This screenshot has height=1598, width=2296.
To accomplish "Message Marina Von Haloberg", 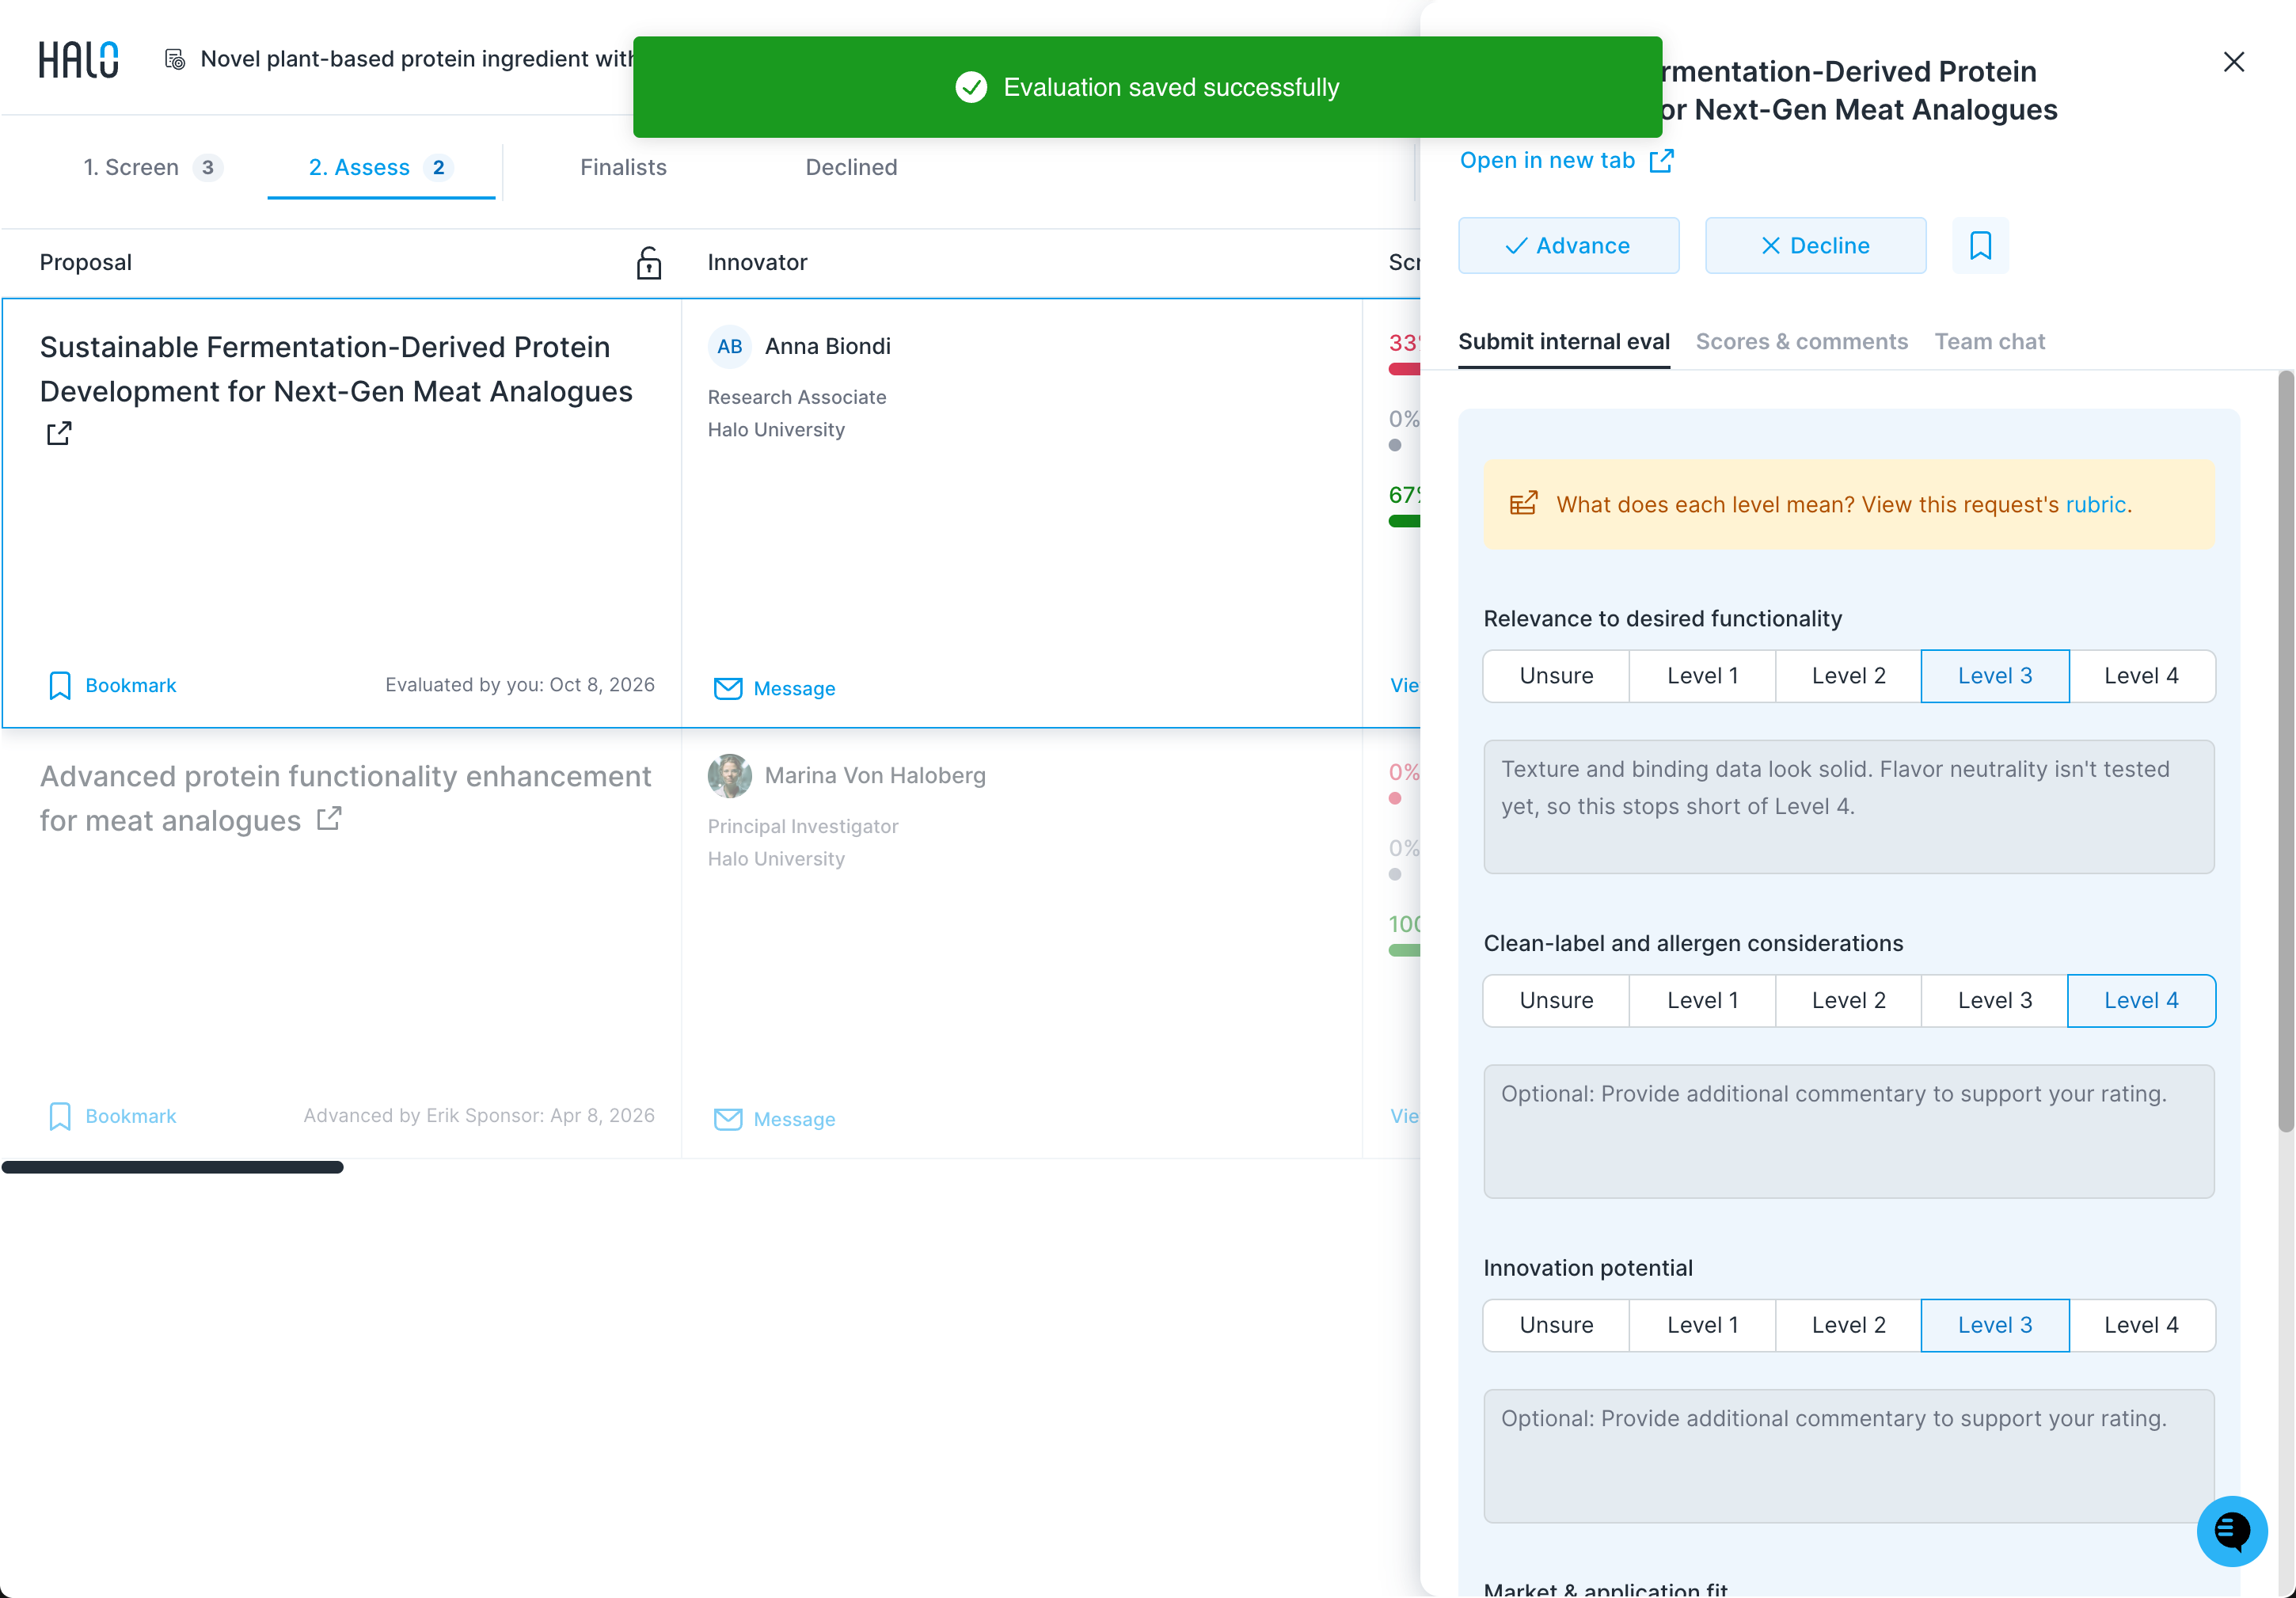I will [x=774, y=1119].
